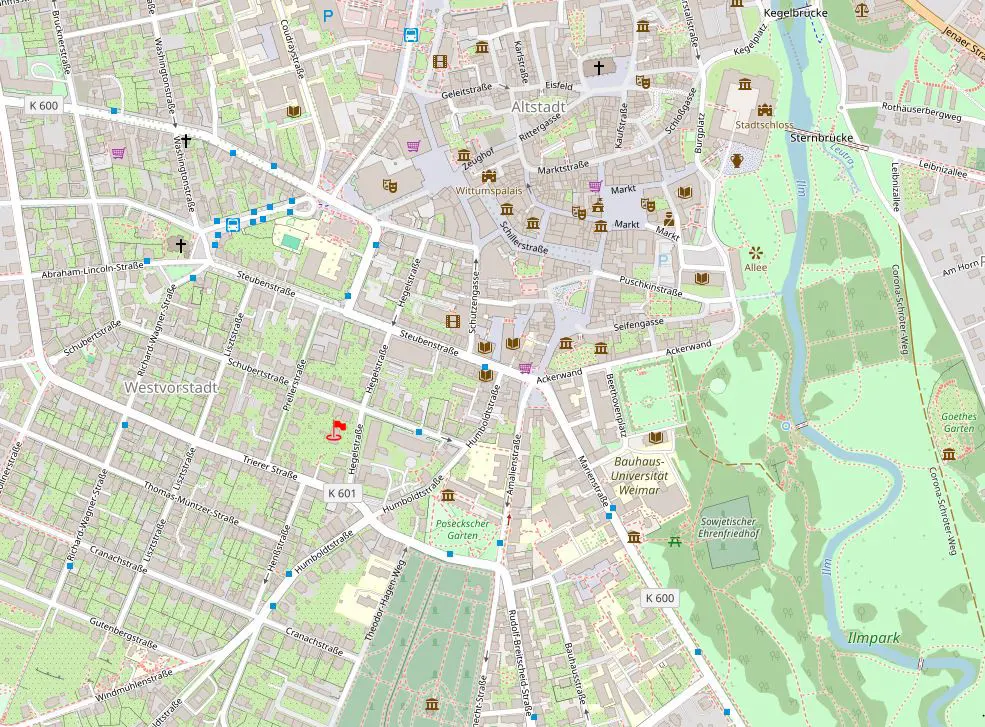Select the fountain icon in the Stadtschloss park
This screenshot has width=985, height=727.
736,161
